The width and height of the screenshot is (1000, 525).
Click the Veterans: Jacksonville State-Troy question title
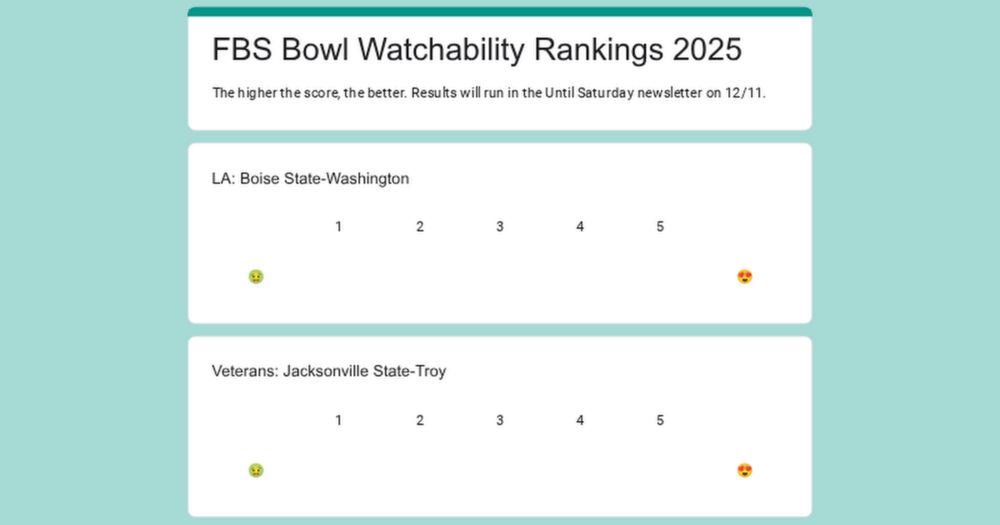328,371
